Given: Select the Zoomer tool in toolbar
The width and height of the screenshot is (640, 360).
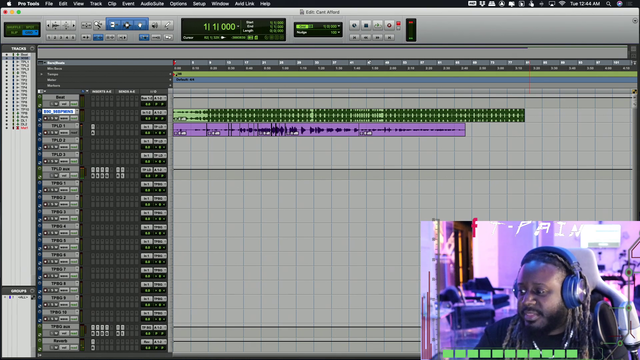Looking at the screenshot, I should pyautogui.click(x=98, y=25).
